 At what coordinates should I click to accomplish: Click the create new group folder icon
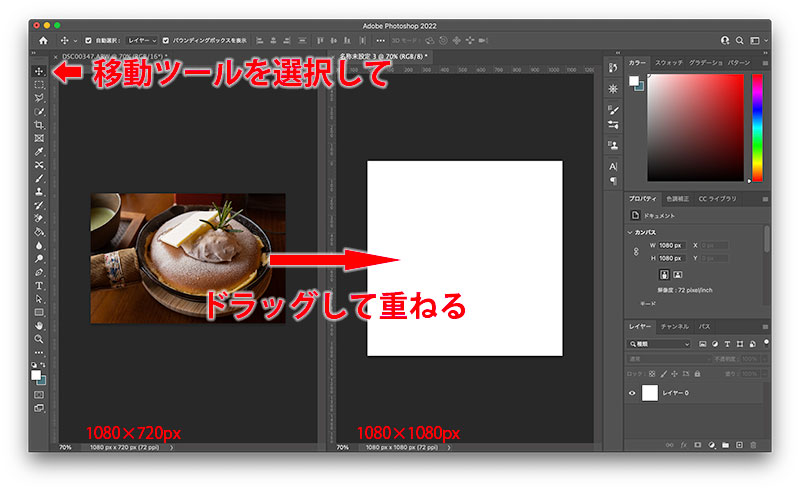tap(726, 445)
